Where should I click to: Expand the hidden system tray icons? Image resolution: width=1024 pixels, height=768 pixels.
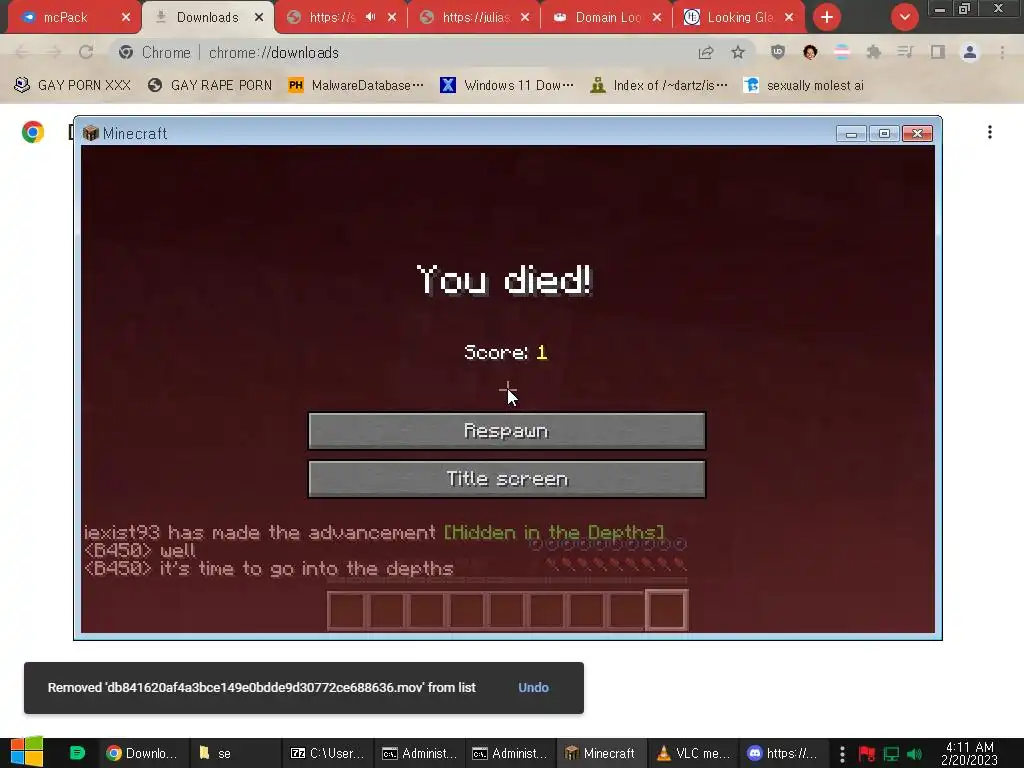click(842, 754)
